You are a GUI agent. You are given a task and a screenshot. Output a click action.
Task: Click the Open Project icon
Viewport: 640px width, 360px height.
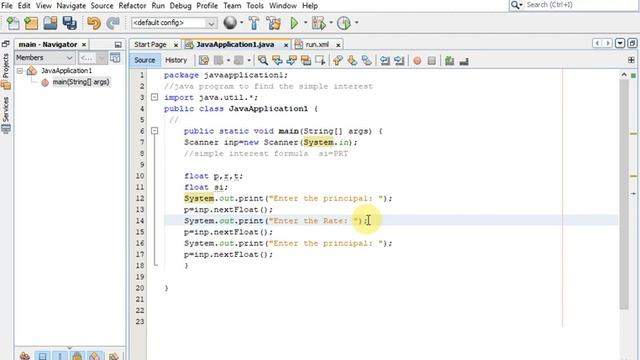(x=50, y=23)
